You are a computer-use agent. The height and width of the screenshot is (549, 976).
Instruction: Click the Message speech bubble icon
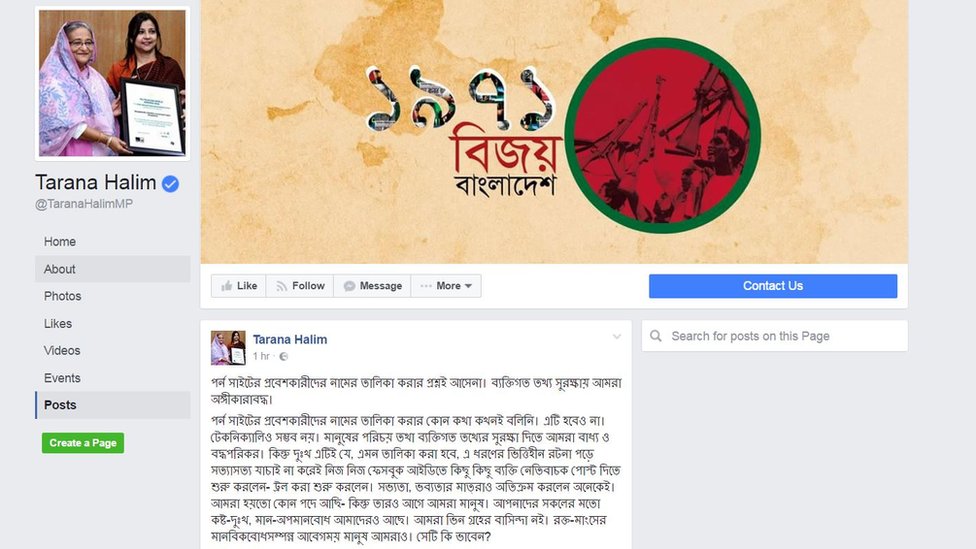tap(349, 286)
